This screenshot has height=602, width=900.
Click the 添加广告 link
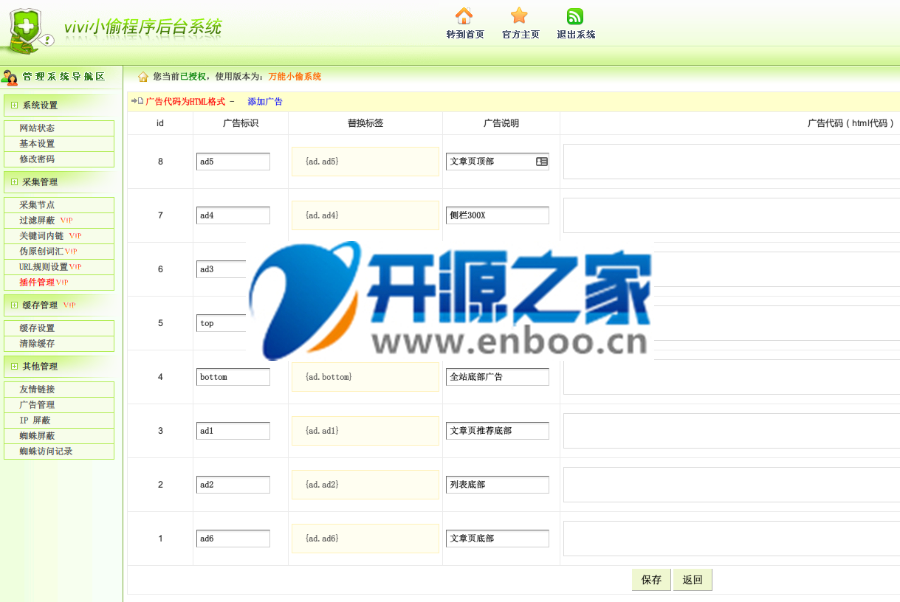tap(265, 102)
